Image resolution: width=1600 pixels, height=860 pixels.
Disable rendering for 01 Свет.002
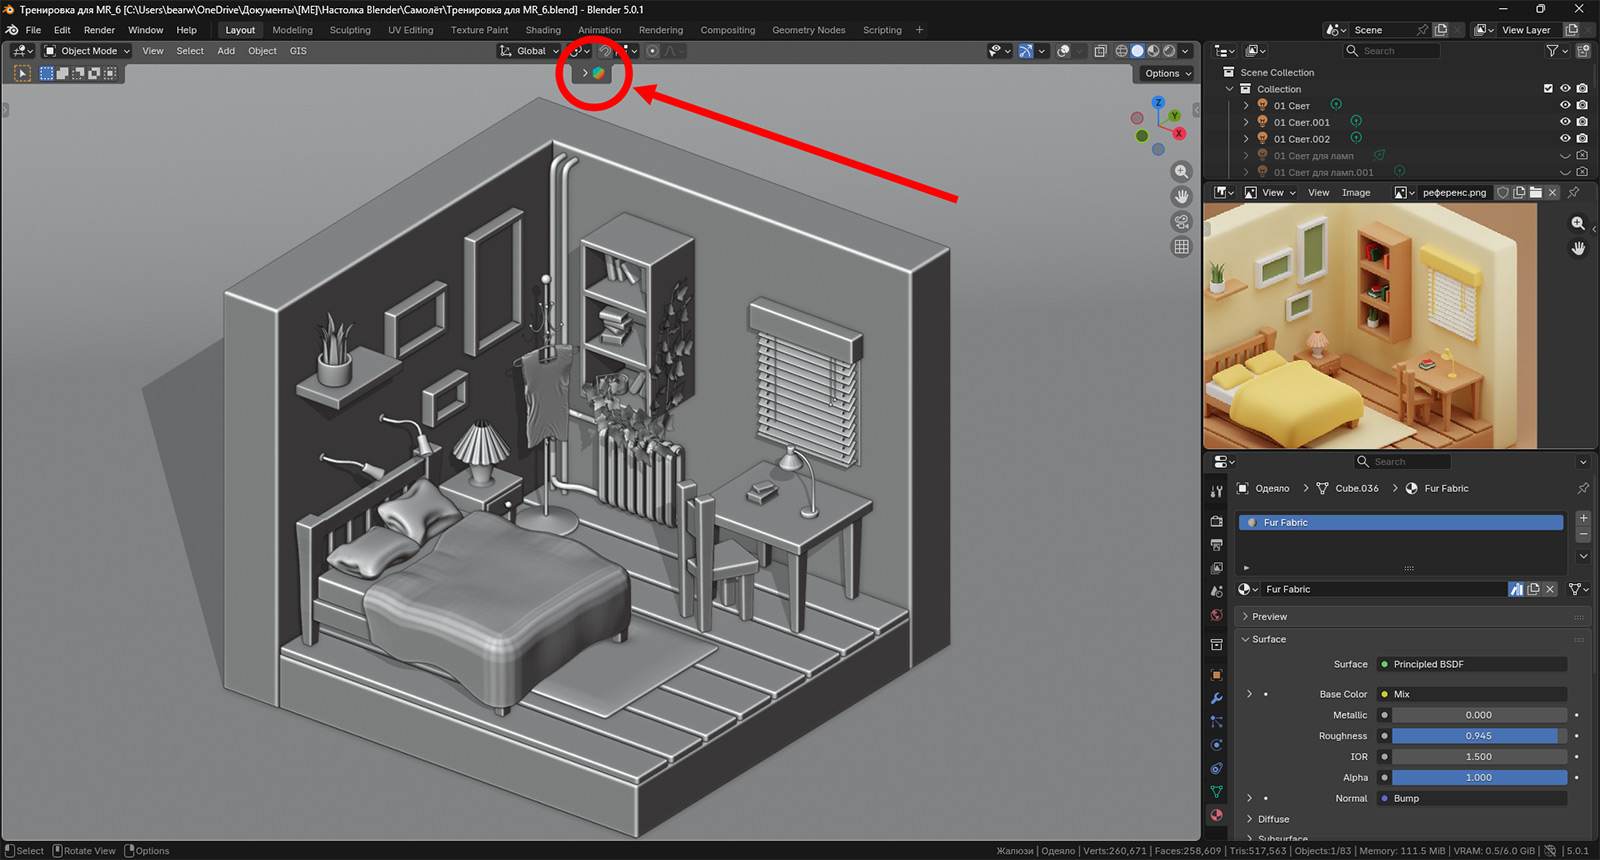tap(1582, 139)
